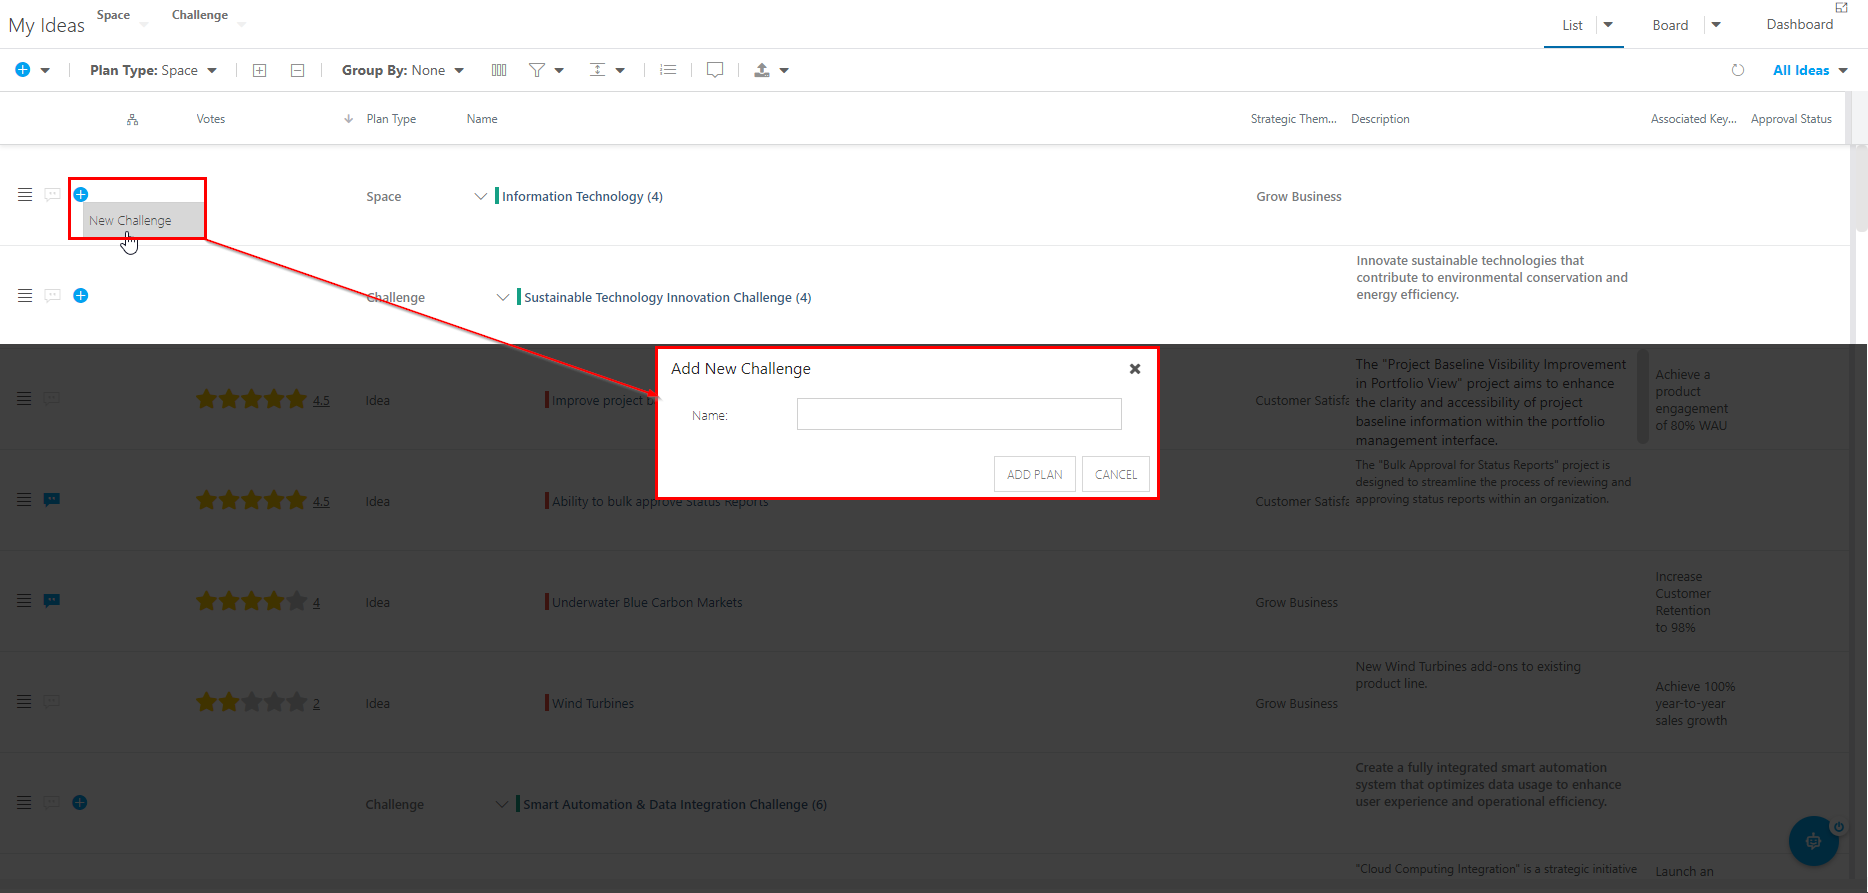Open the filter funnel icon
Screen dimensions: 1868x893
537,70
